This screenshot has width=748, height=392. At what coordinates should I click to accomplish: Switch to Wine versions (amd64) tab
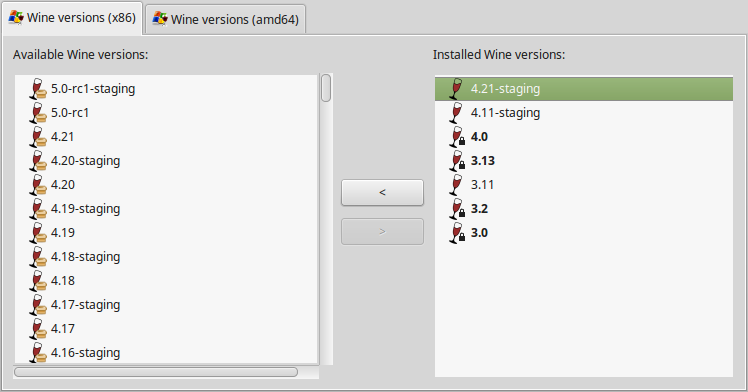click(226, 19)
